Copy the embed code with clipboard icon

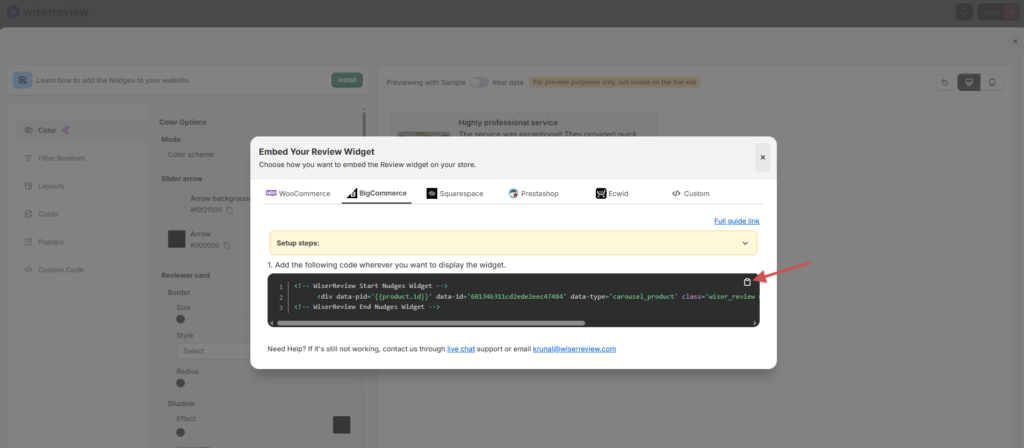(x=747, y=282)
